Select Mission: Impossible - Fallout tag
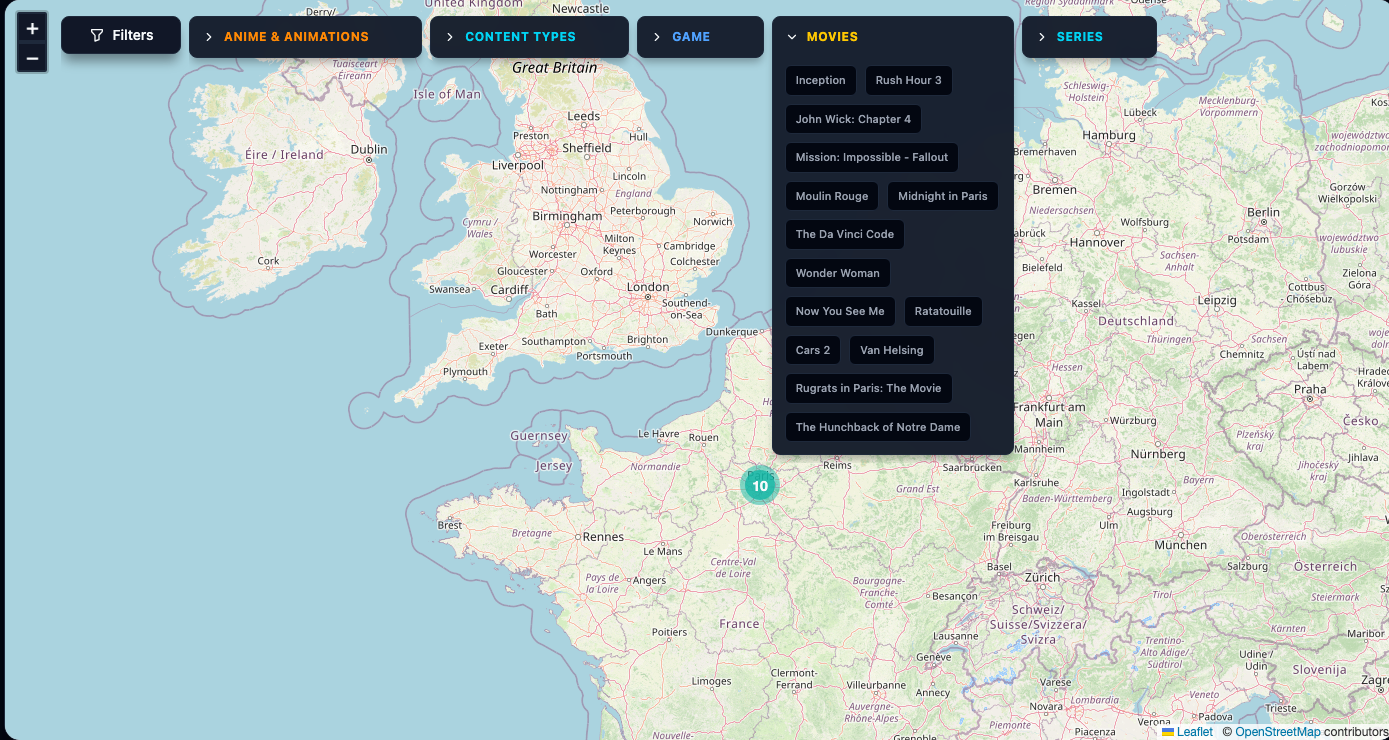This screenshot has height=740, width=1389. pos(871,157)
